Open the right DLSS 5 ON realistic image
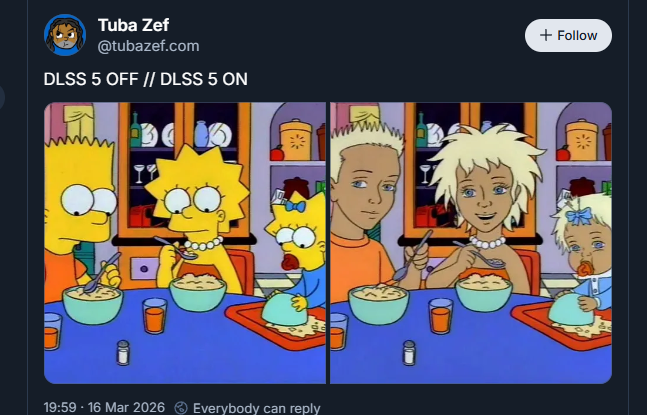 471,243
